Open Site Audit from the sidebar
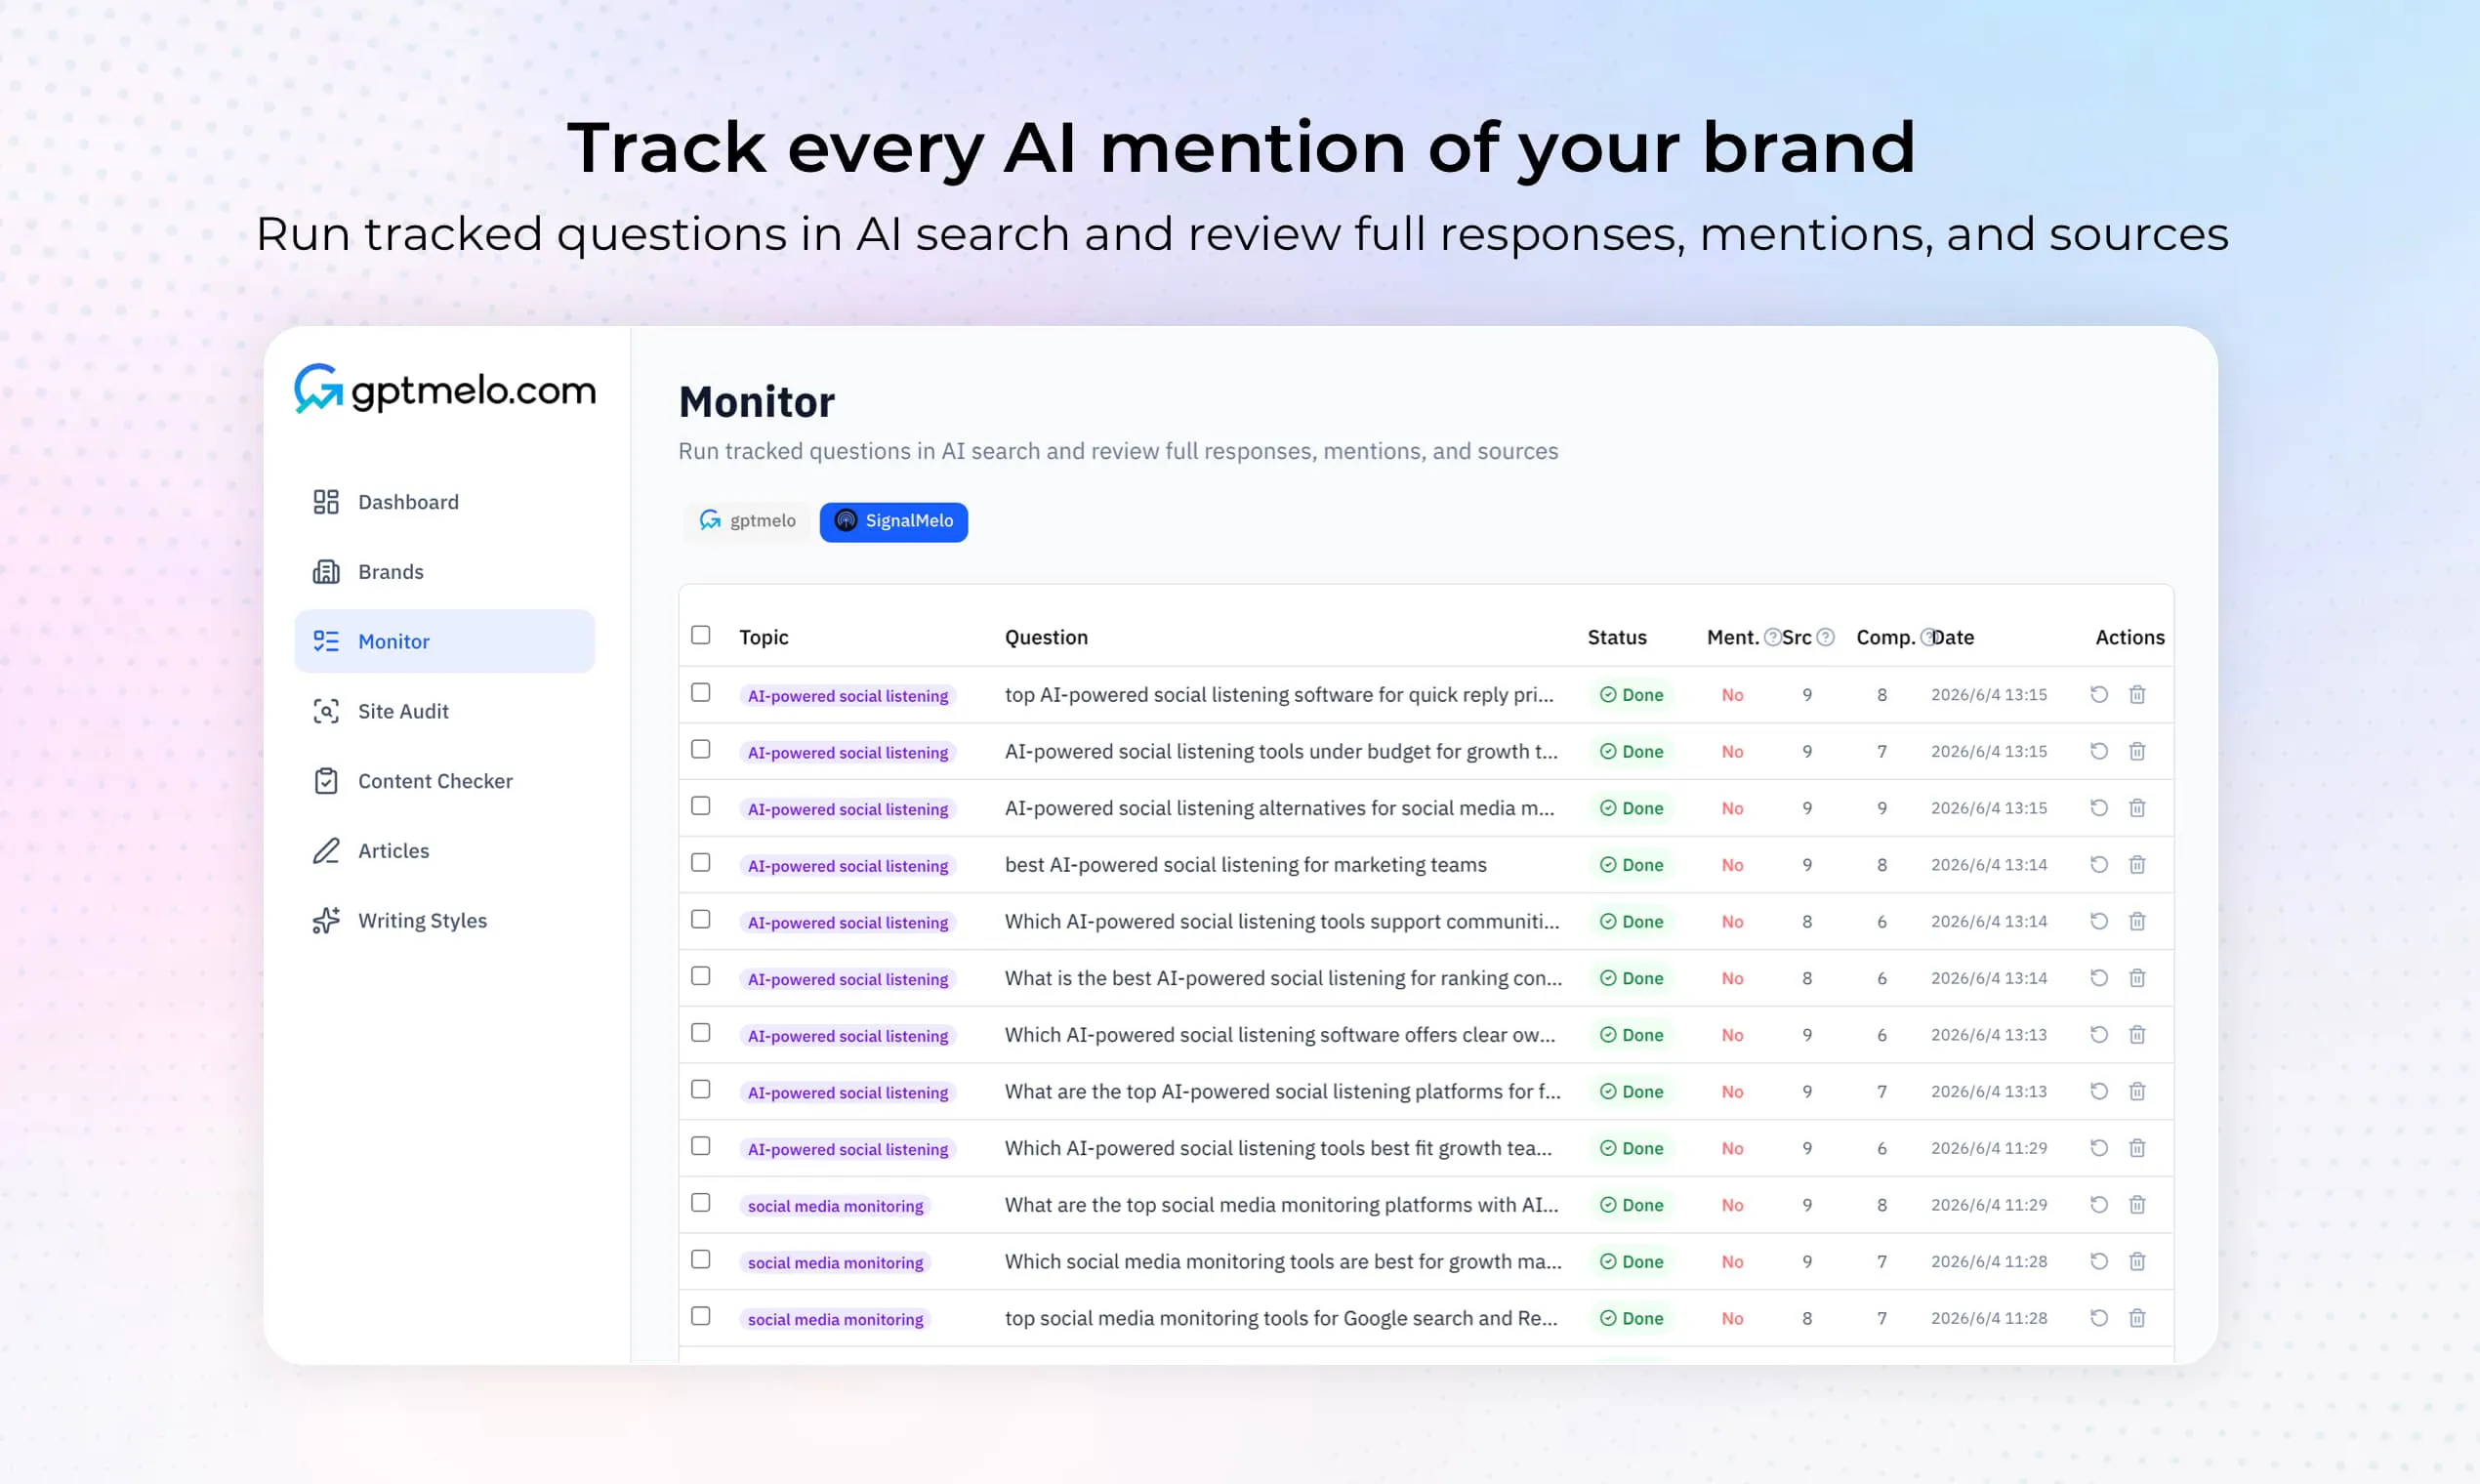2480x1484 pixels. coord(444,711)
